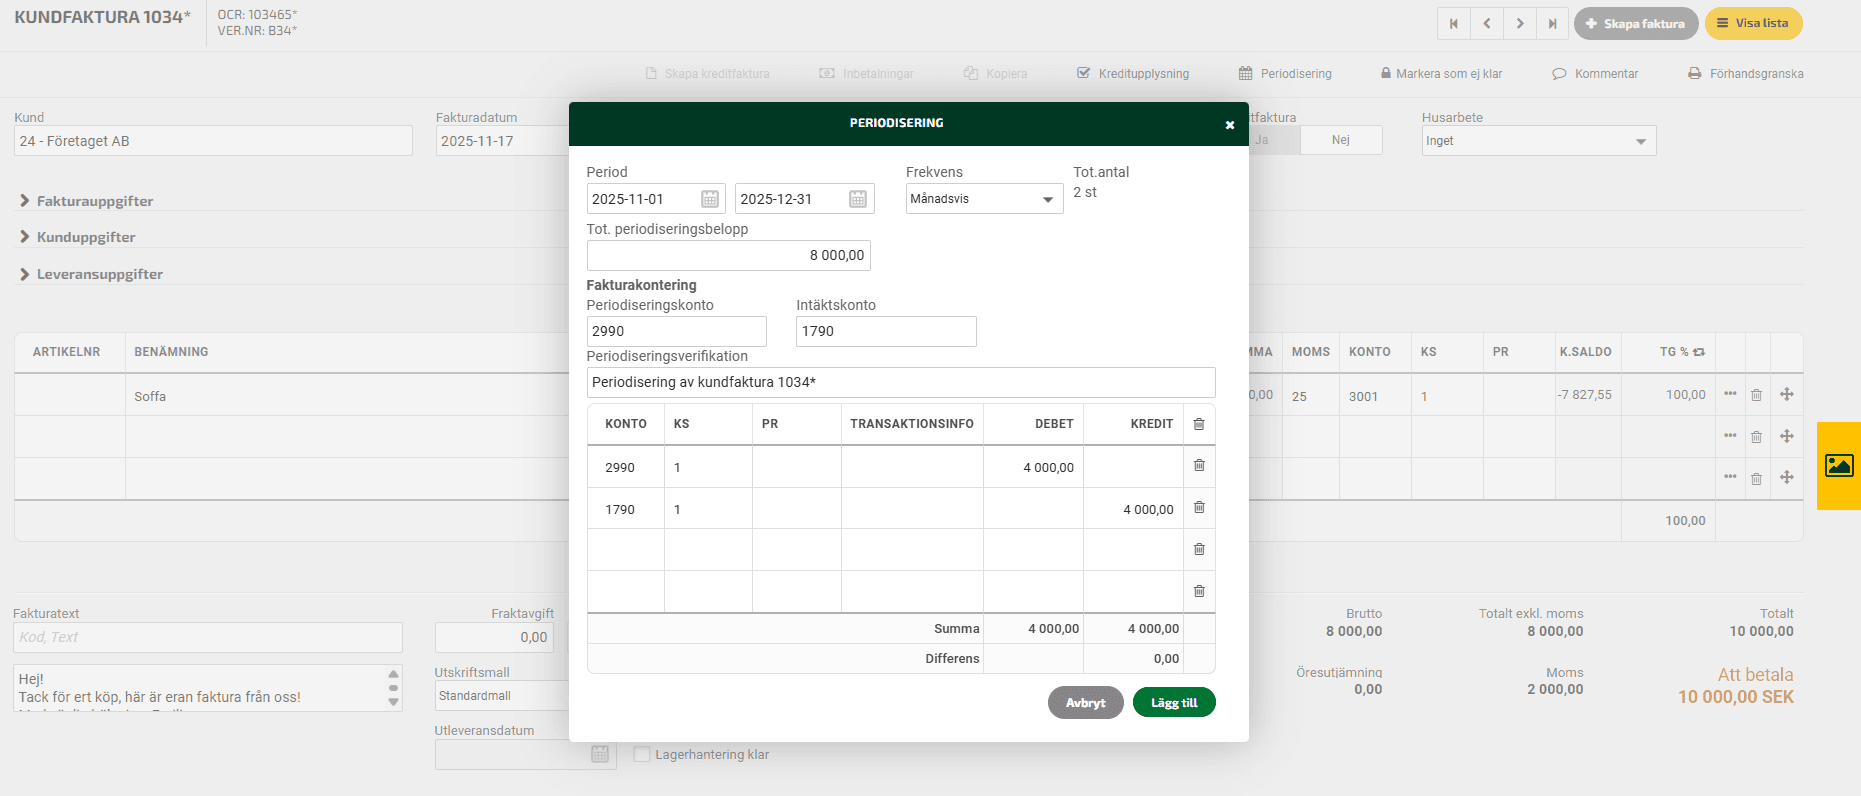Image resolution: width=1861 pixels, height=796 pixels.
Task: Click the Lägg till button
Action: [1173, 703]
